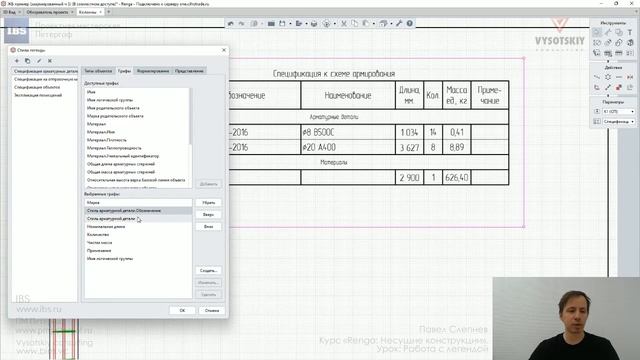This screenshot has height=360, width=640.
Task: Click the red highlighted action icon
Action: point(619,87)
